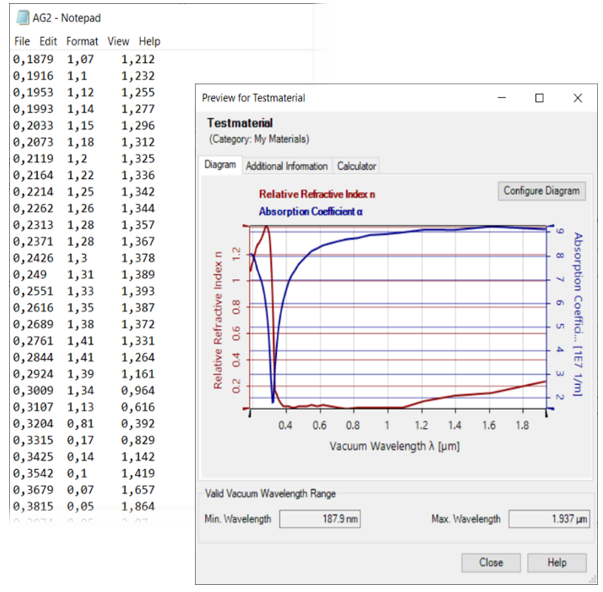Switch to the Diagram tab
This screenshot has height=592, width=603.
(x=220, y=165)
